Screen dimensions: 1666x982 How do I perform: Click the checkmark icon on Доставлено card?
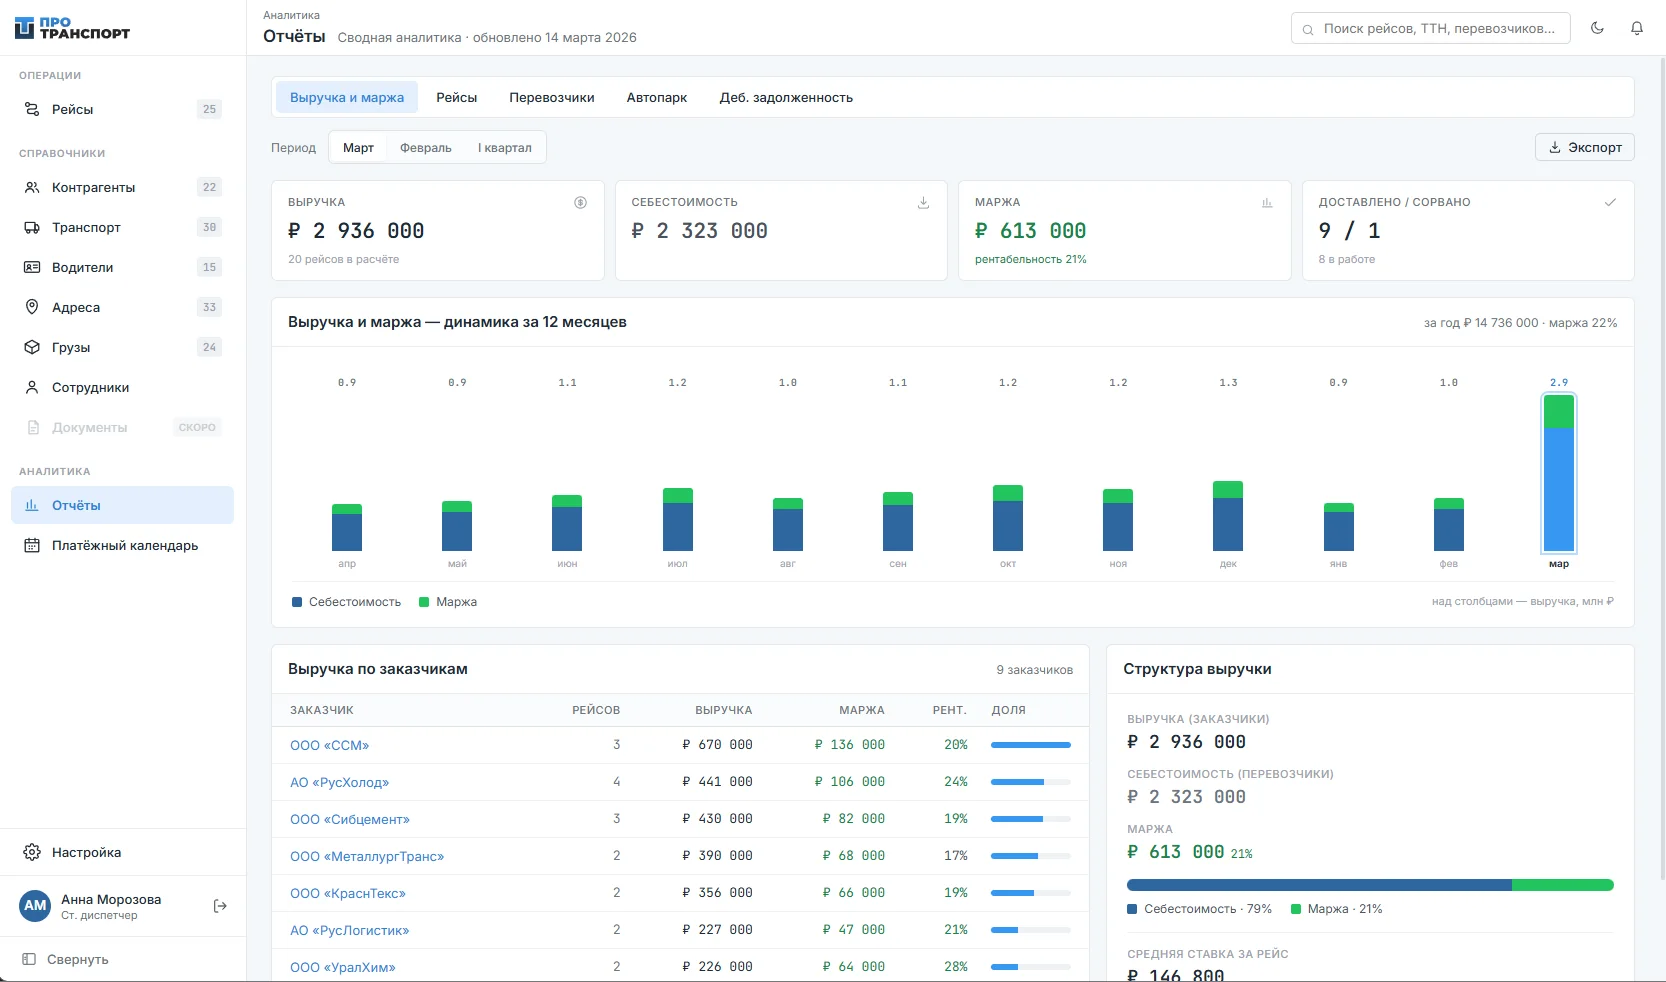tap(1610, 202)
